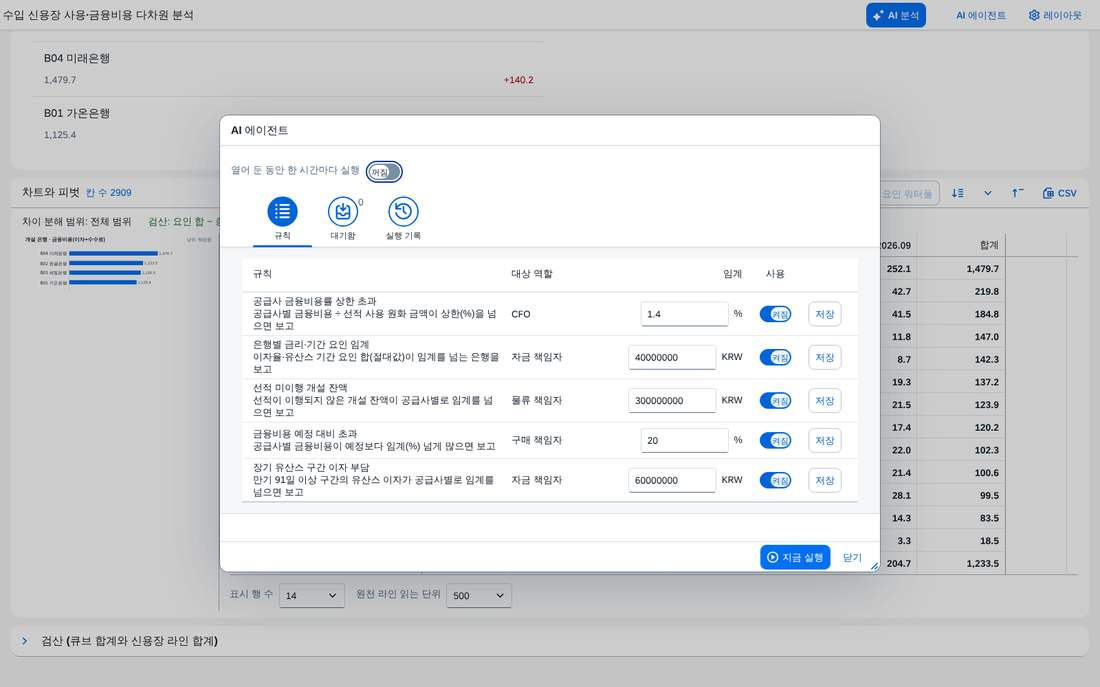Click the 219.8 total cell

click(986, 291)
